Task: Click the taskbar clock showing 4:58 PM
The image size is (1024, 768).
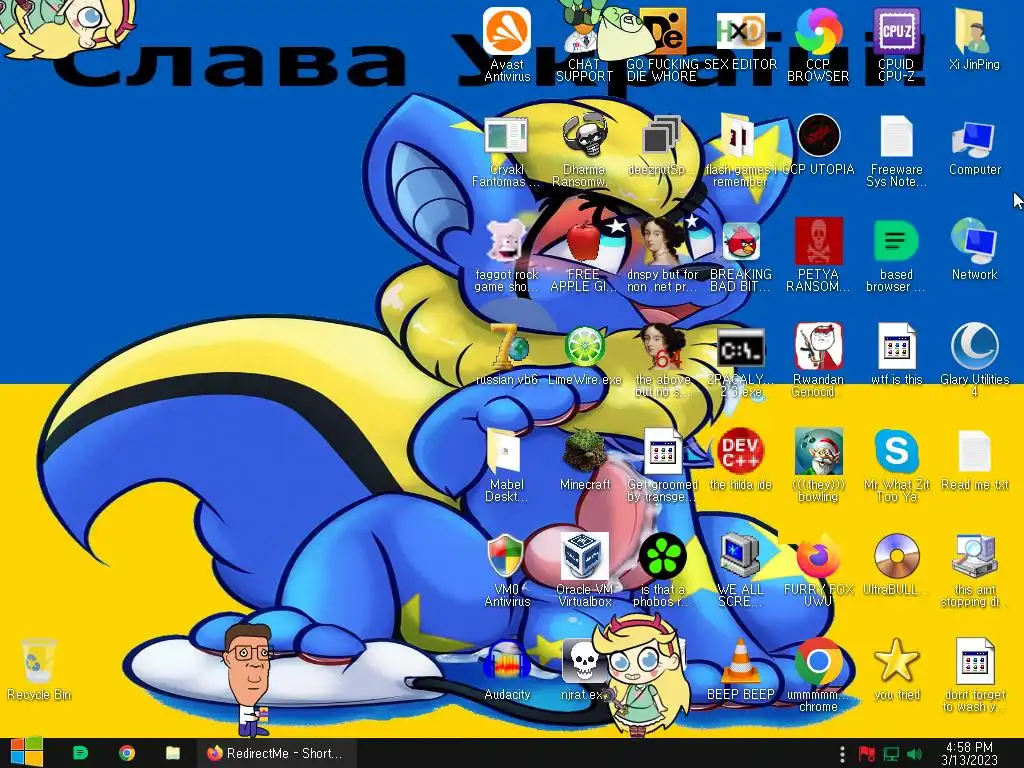Action: [x=969, y=753]
